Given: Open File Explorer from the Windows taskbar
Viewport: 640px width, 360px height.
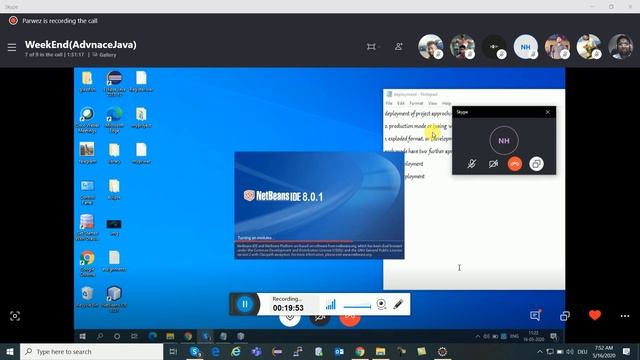Looking at the screenshot, I should (x=380, y=351).
